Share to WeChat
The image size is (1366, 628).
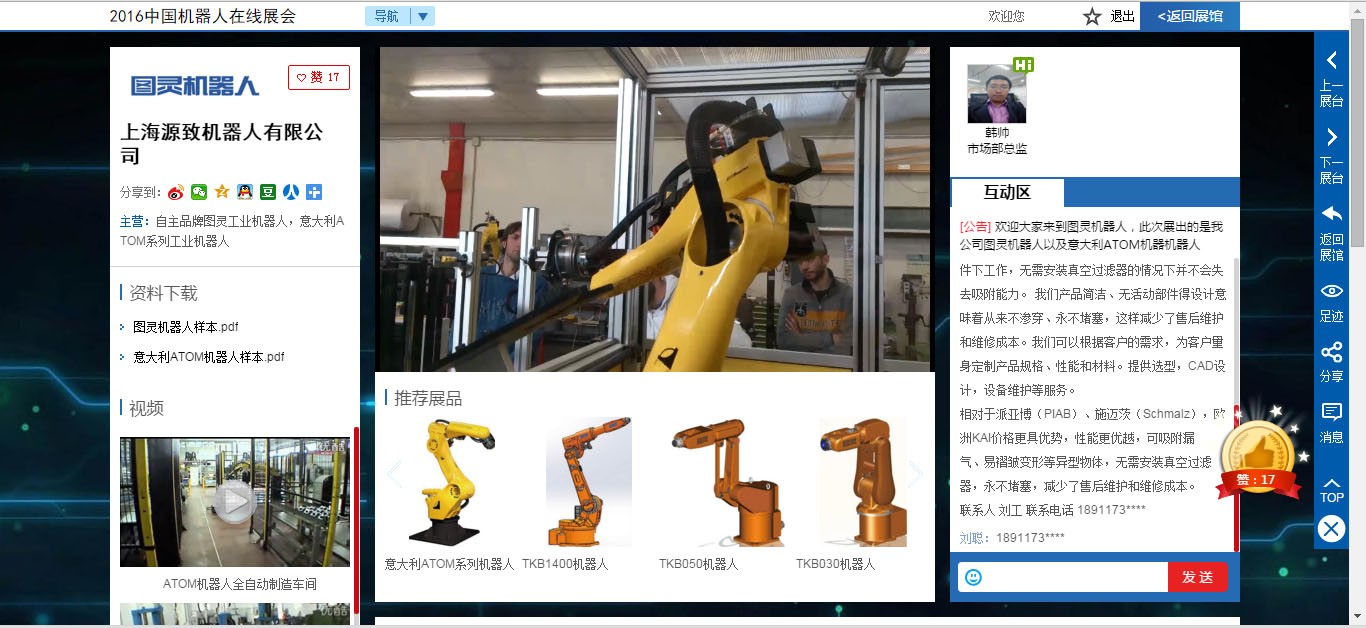point(199,192)
